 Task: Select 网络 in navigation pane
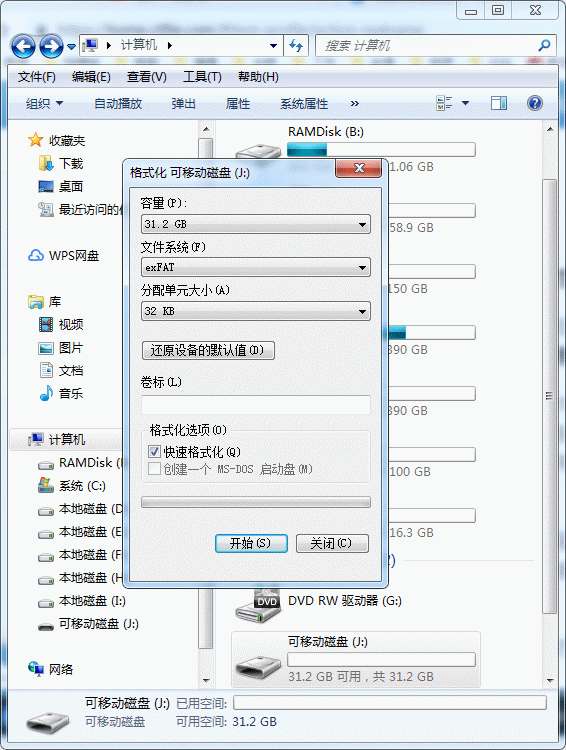pyautogui.click(x=51, y=669)
